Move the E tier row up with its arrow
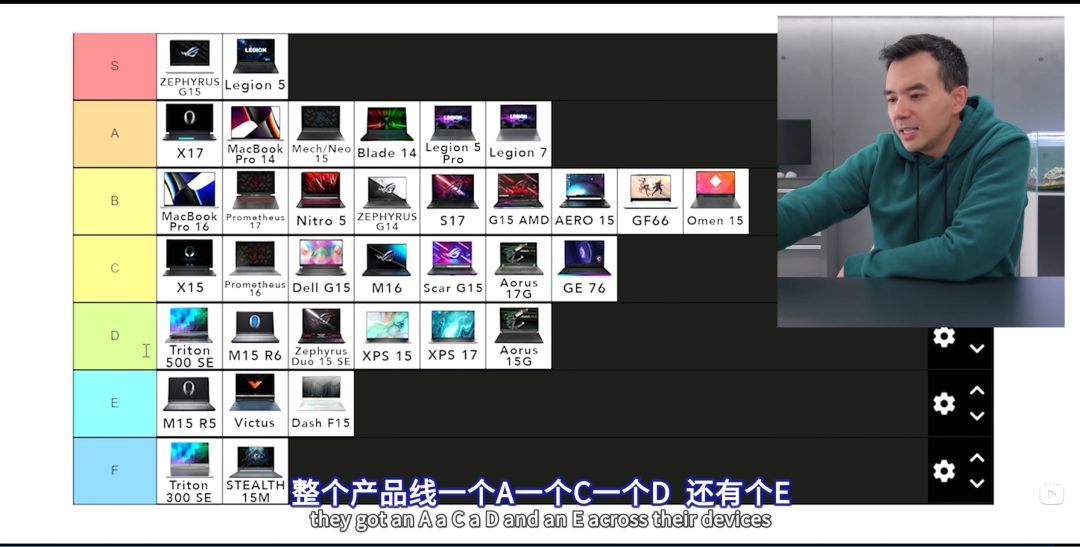Image resolution: width=1080 pixels, height=547 pixels. coord(977,391)
